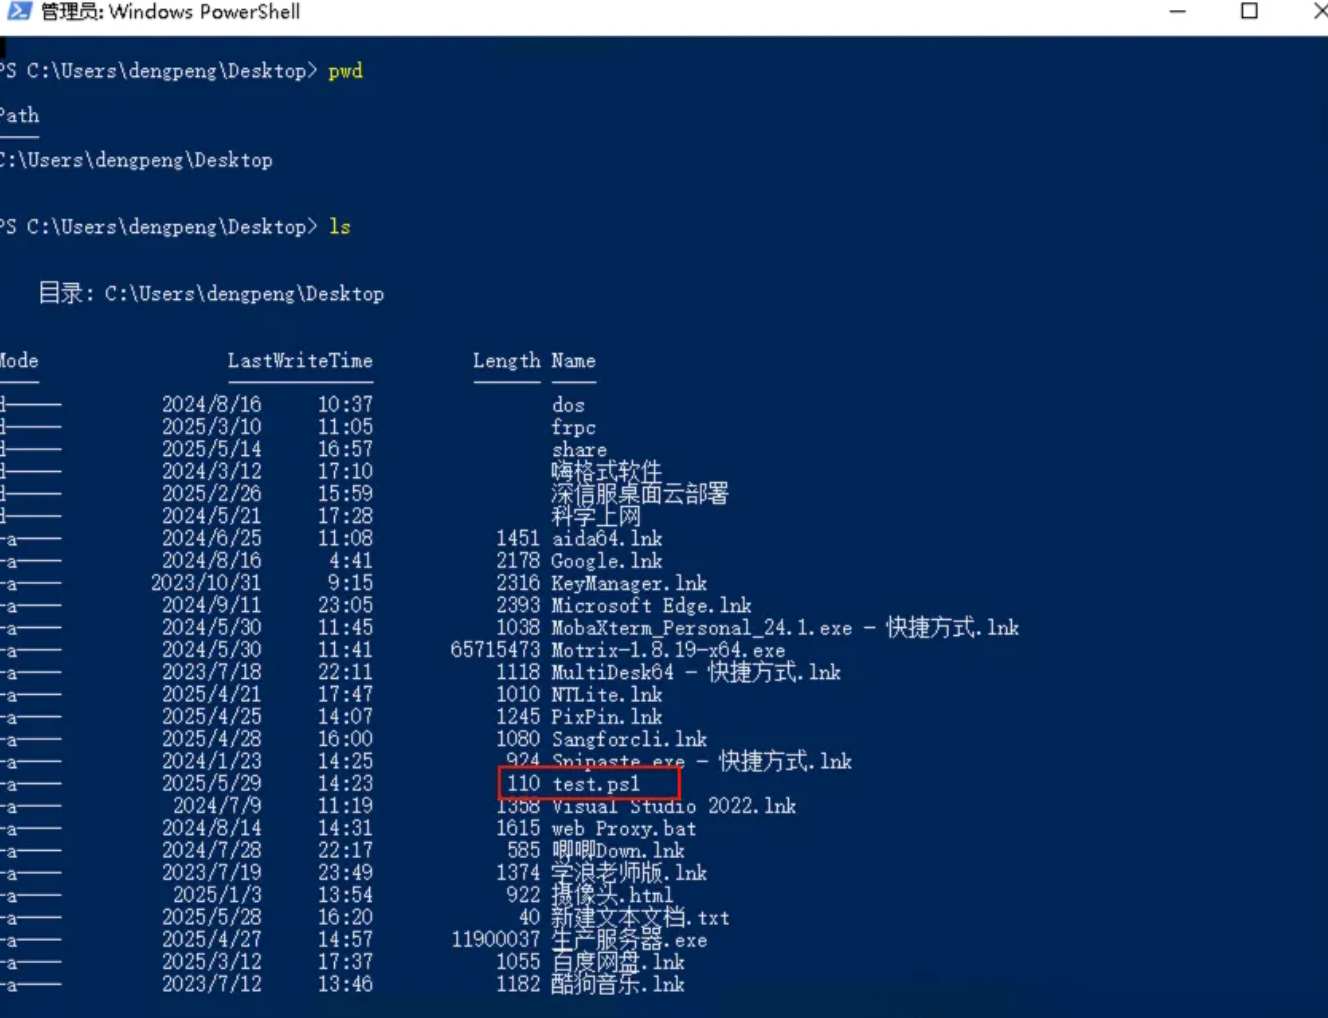This screenshot has width=1328, height=1018.
Task: Click the 摄像头.html file name
Action: click(x=611, y=895)
